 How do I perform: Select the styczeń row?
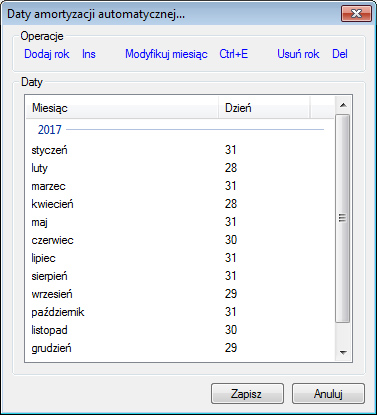(180, 150)
